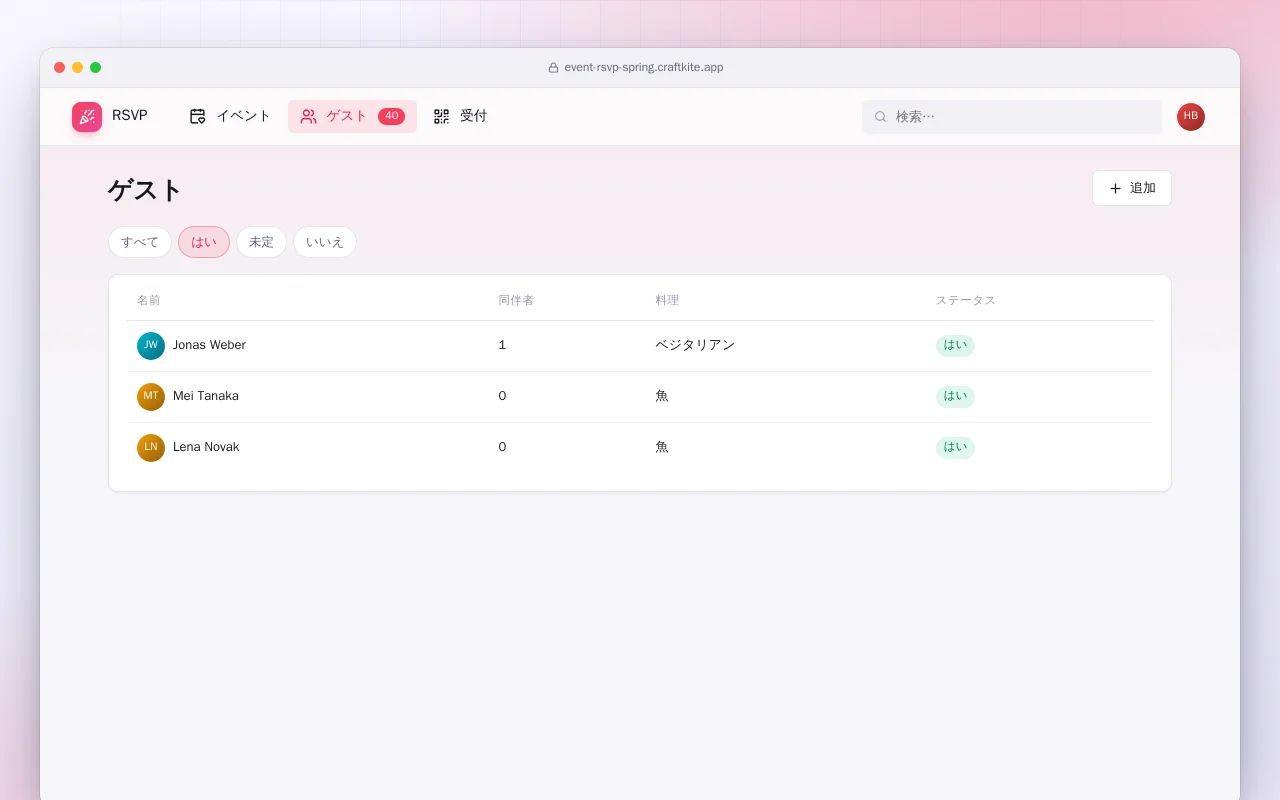Click the JW avatar for Jonas Weber
The width and height of the screenshot is (1280, 800).
[x=151, y=346]
